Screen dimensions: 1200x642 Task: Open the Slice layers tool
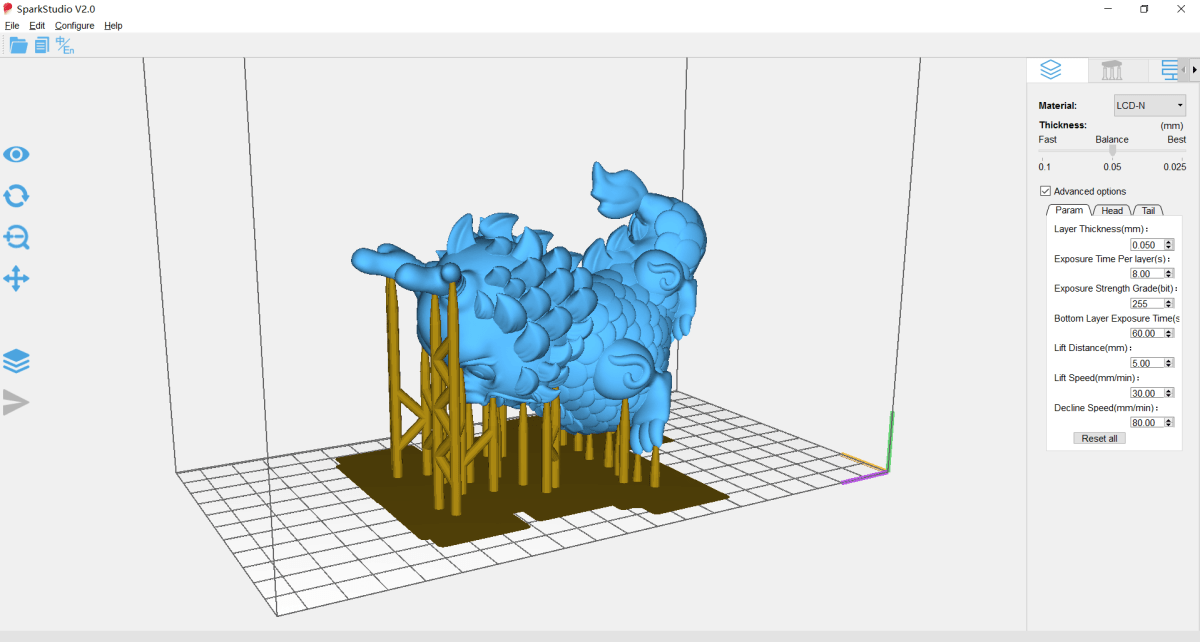point(16,360)
